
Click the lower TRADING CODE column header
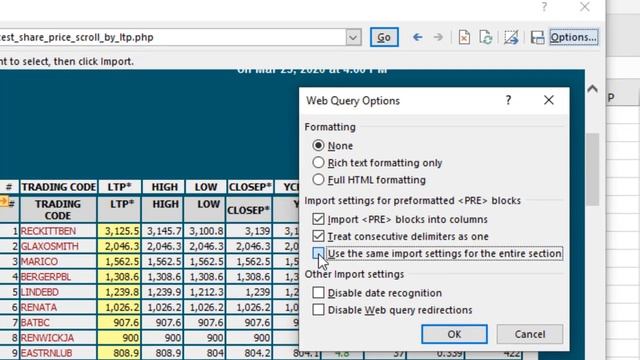tap(58, 210)
